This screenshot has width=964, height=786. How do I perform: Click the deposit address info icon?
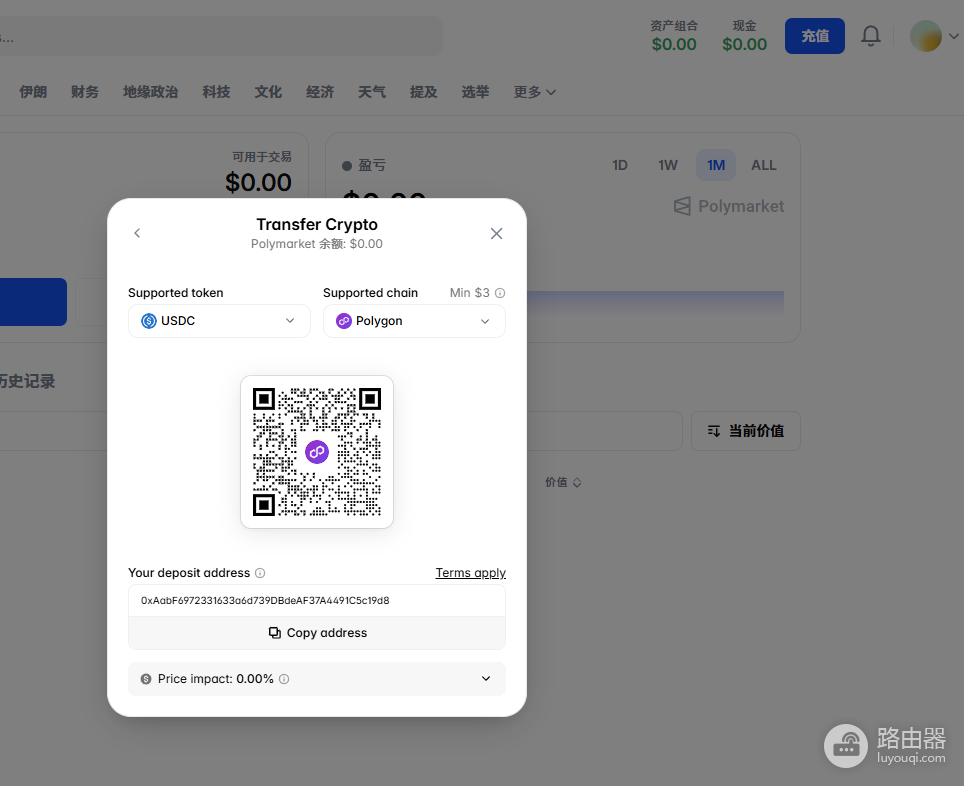pos(260,573)
